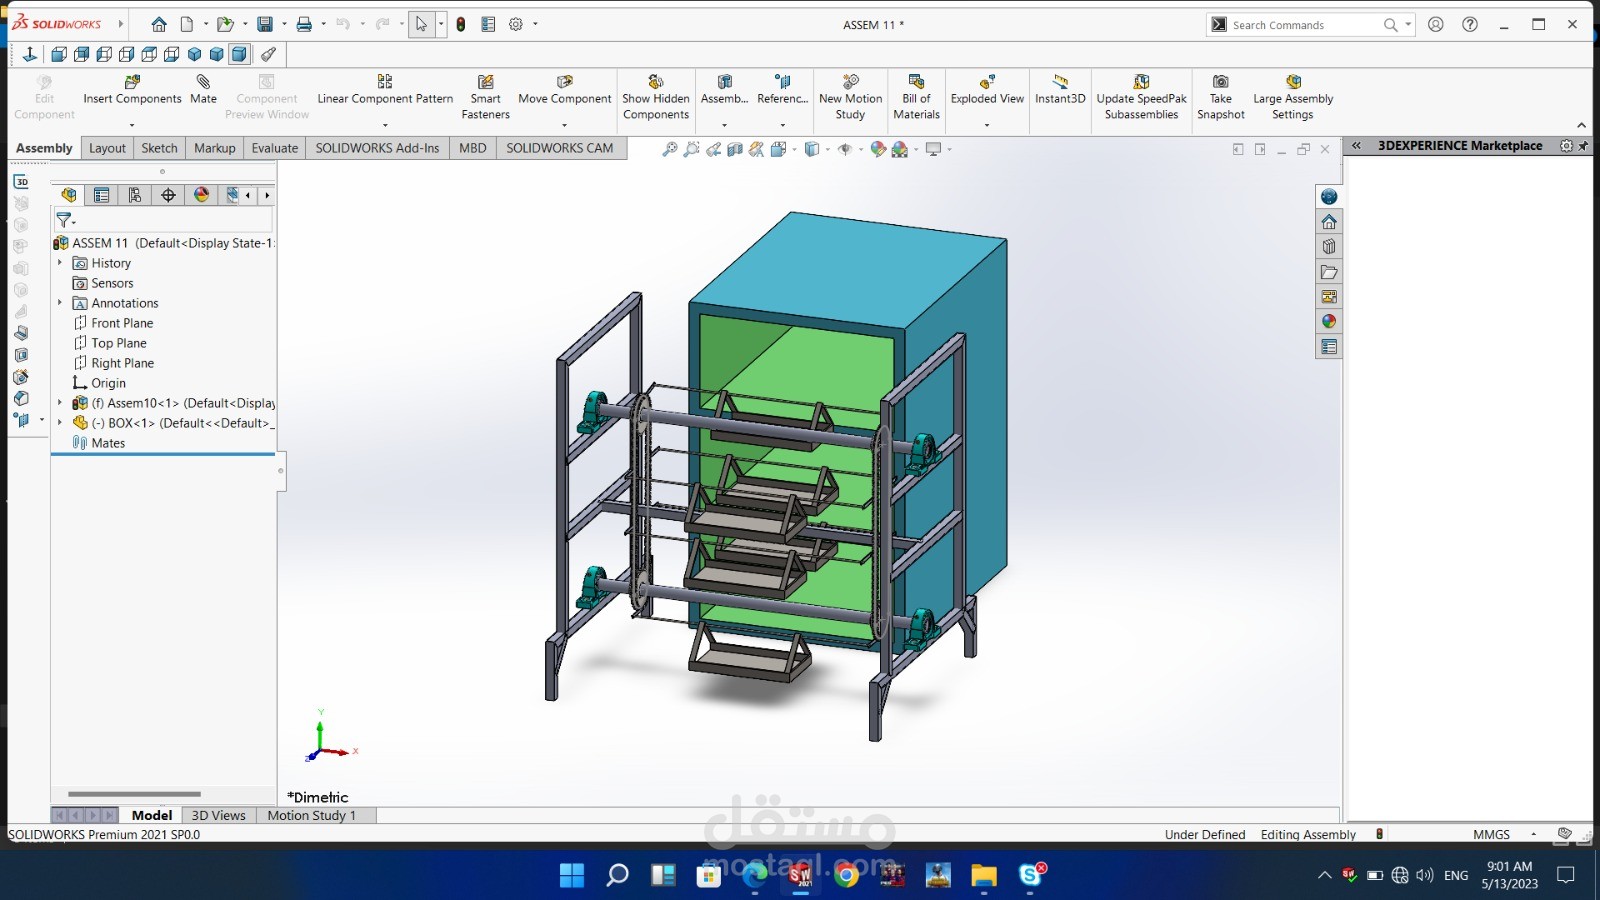The image size is (1600, 900).
Task: Switch to the SOLIDWORKS CAM tab
Action: (x=559, y=148)
